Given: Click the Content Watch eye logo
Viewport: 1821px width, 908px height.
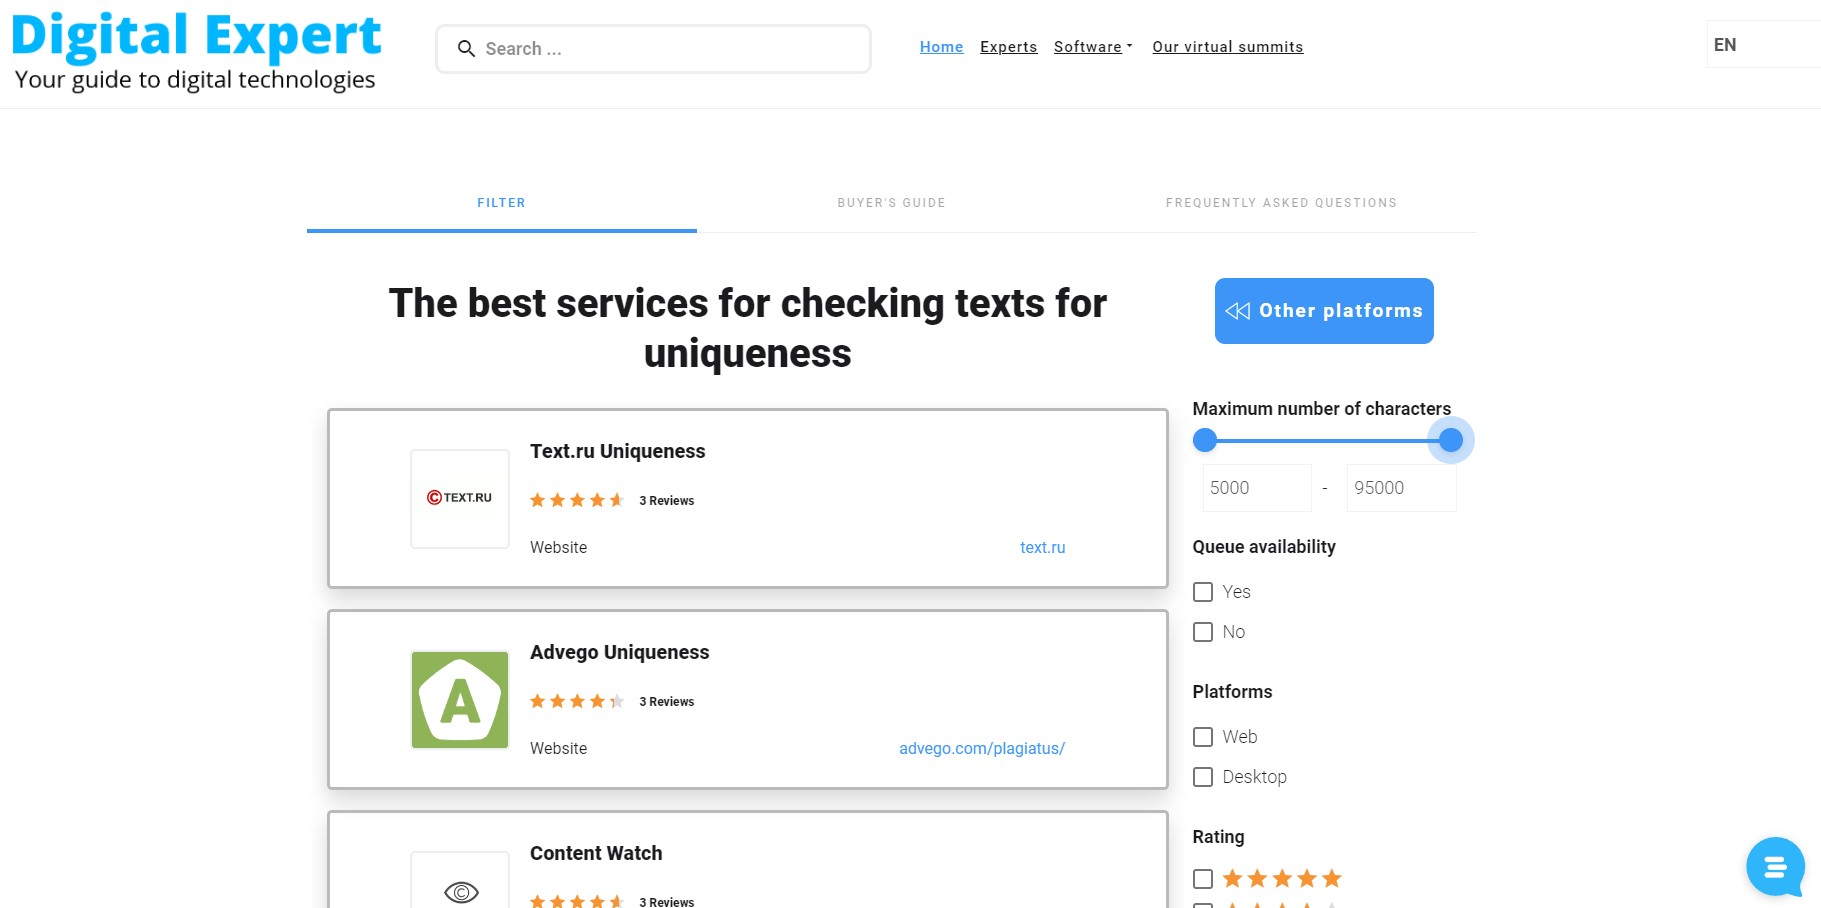Looking at the screenshot, I should (x=461, y=892).
